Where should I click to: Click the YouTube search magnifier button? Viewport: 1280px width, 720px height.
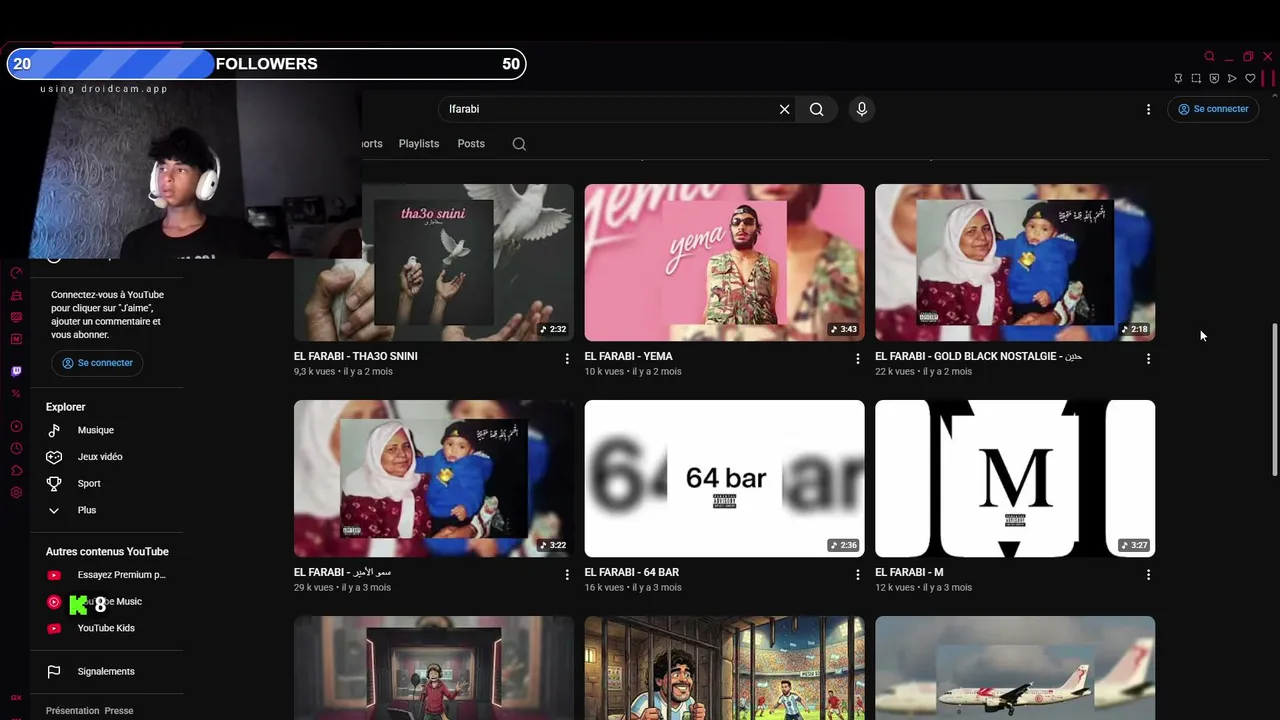(817, 109)
